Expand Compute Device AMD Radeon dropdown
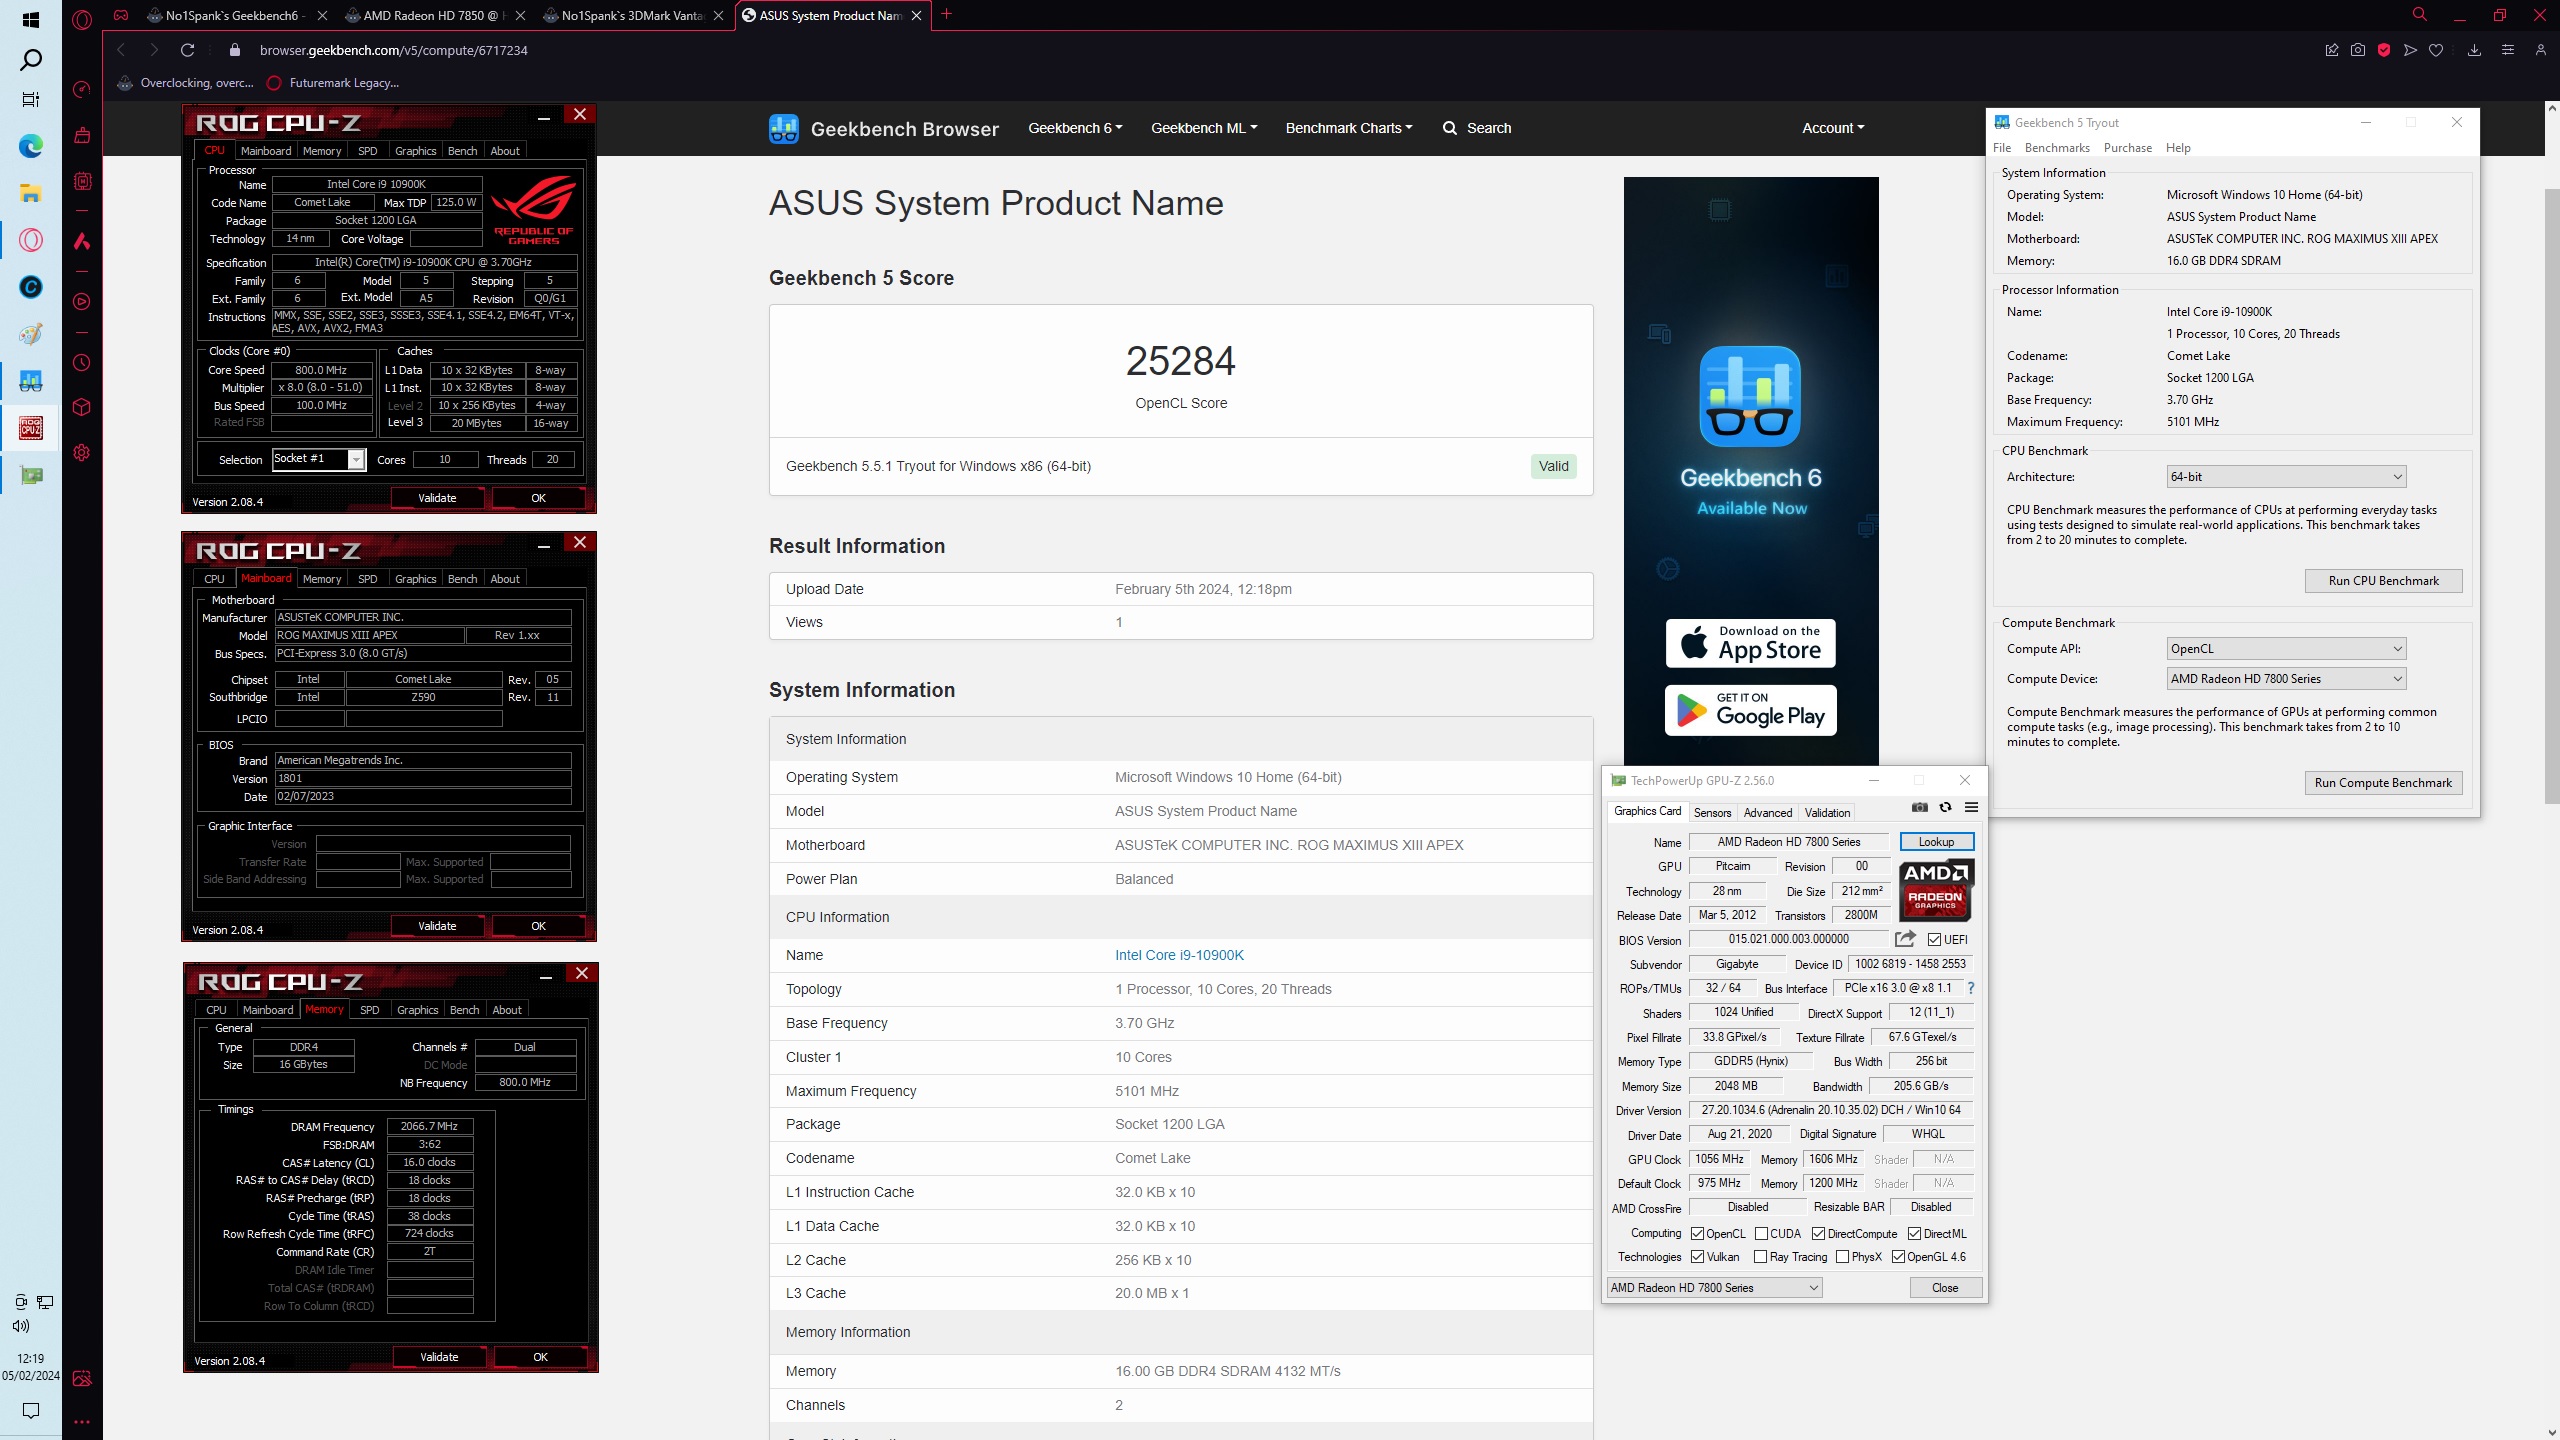The height and width of the screenshot is (1440, 2560). point(2285,679)
